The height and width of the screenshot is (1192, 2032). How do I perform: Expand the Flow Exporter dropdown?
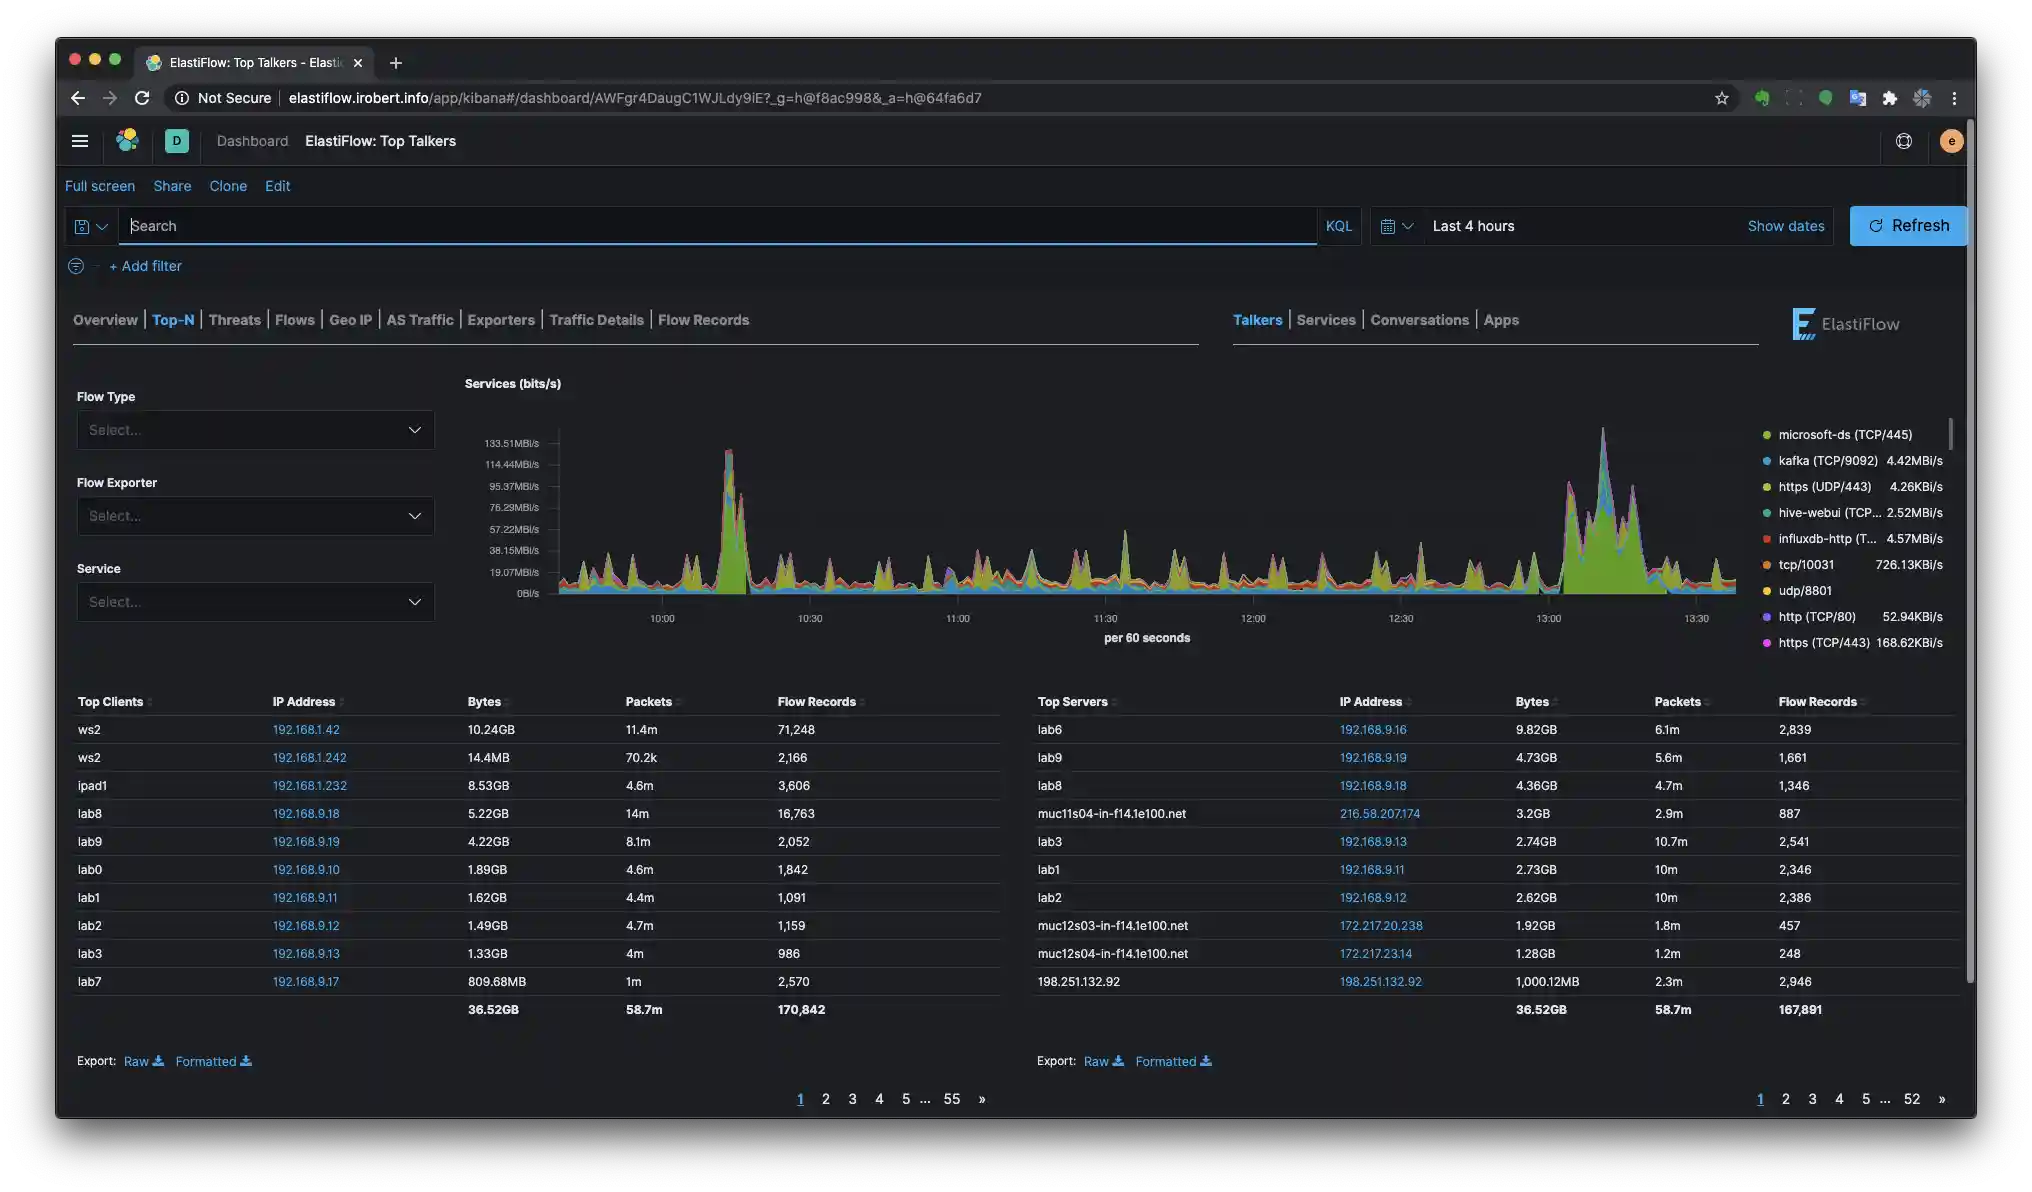(x=255, y=516)
